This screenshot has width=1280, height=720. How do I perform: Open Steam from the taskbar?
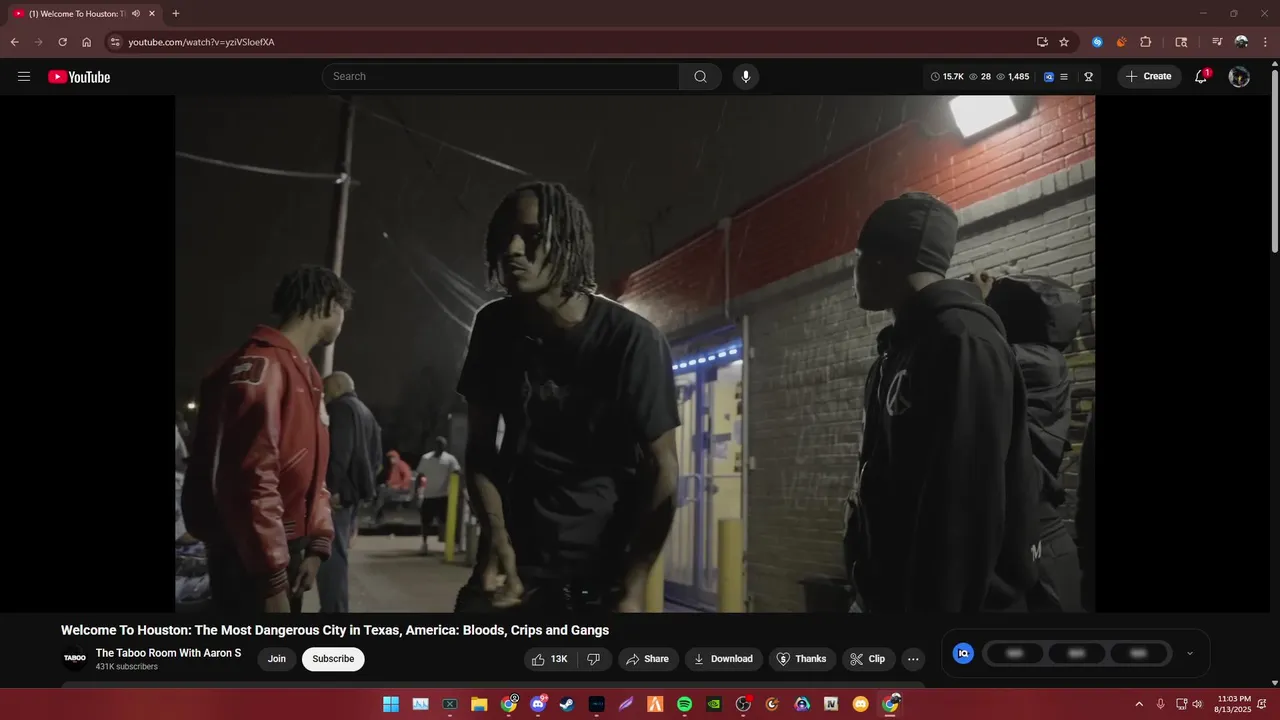[x=567, y=704]
